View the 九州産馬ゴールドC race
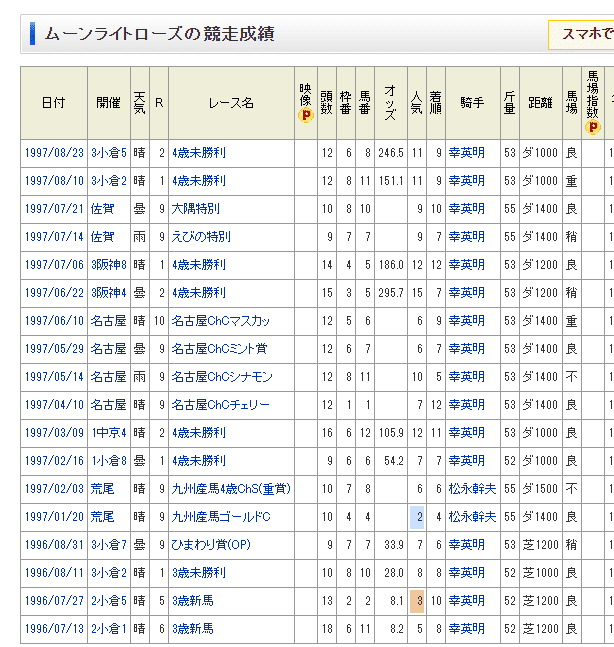 (221, 517)
